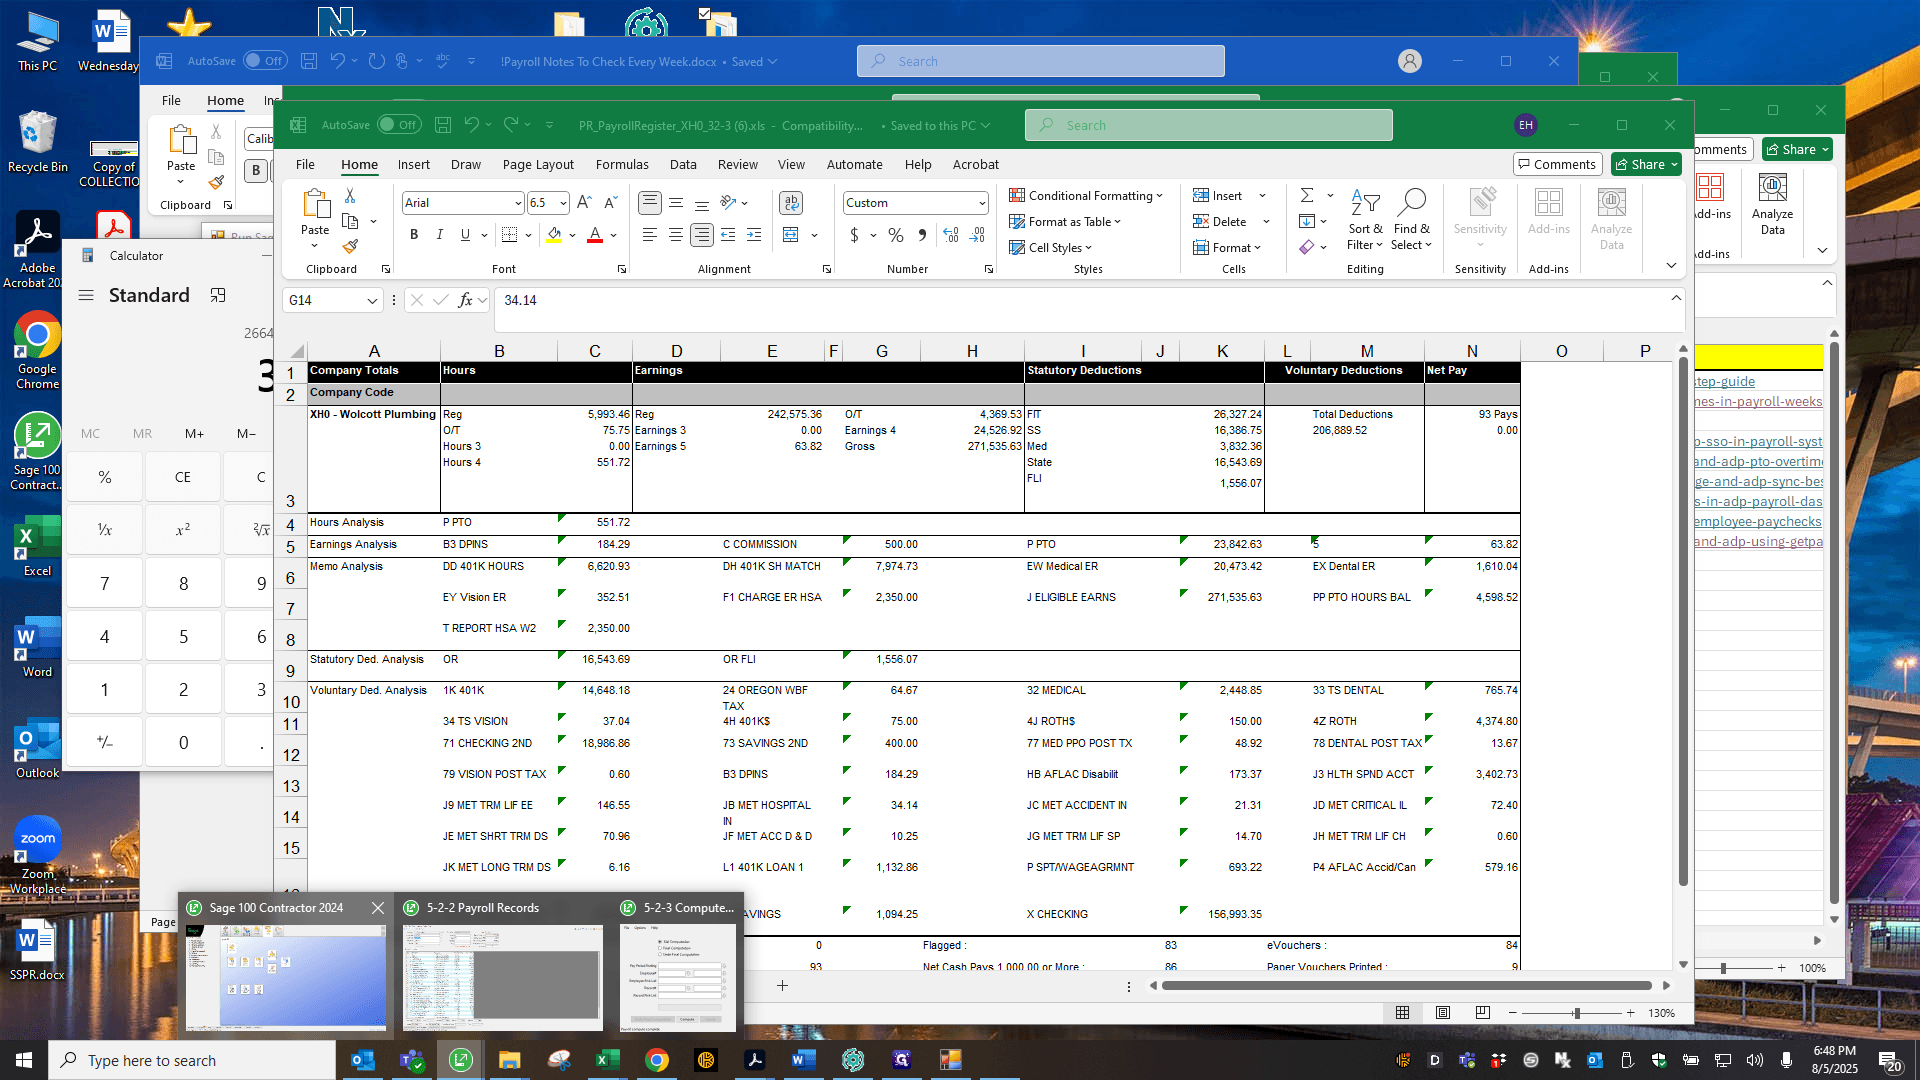Click the Wrap Text icon
1920x1080 pixels.
coord(791,203)
